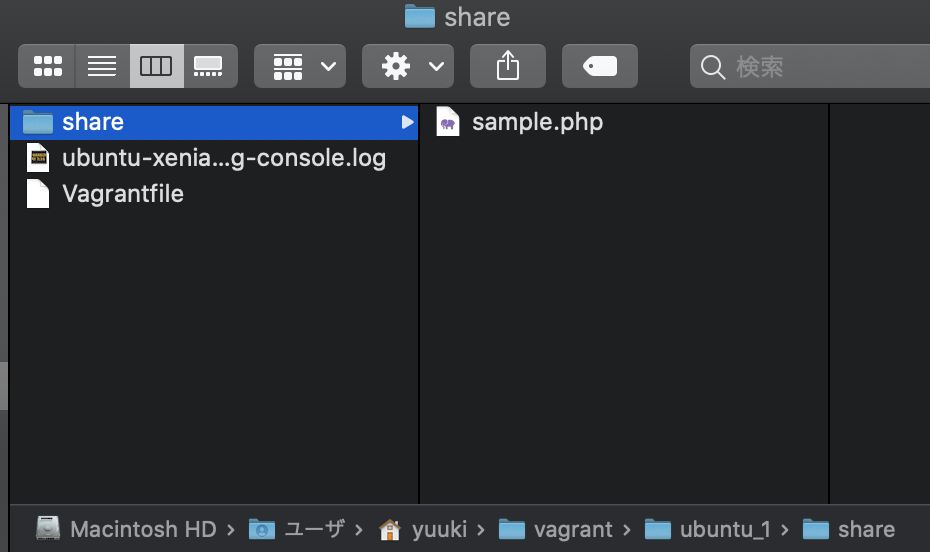
Task: Open the gear action menu
Action: pos(408,67)
